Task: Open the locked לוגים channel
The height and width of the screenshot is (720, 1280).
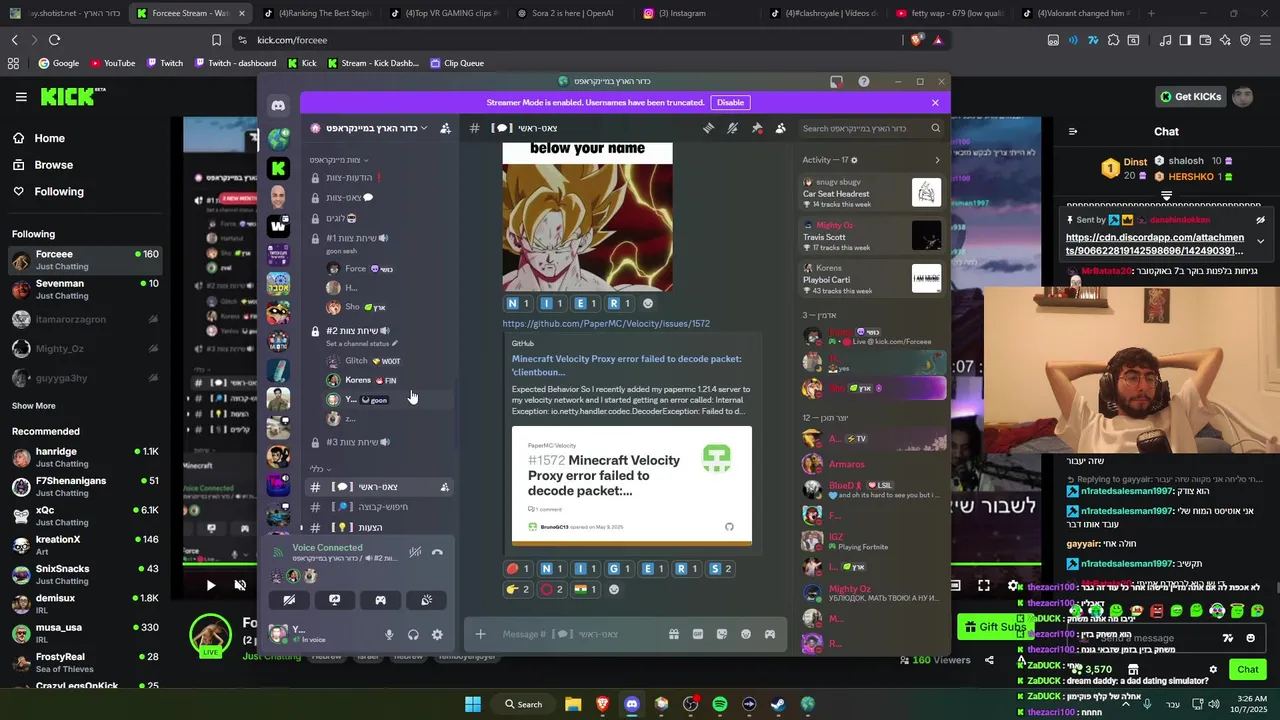Action: [378, 218]
